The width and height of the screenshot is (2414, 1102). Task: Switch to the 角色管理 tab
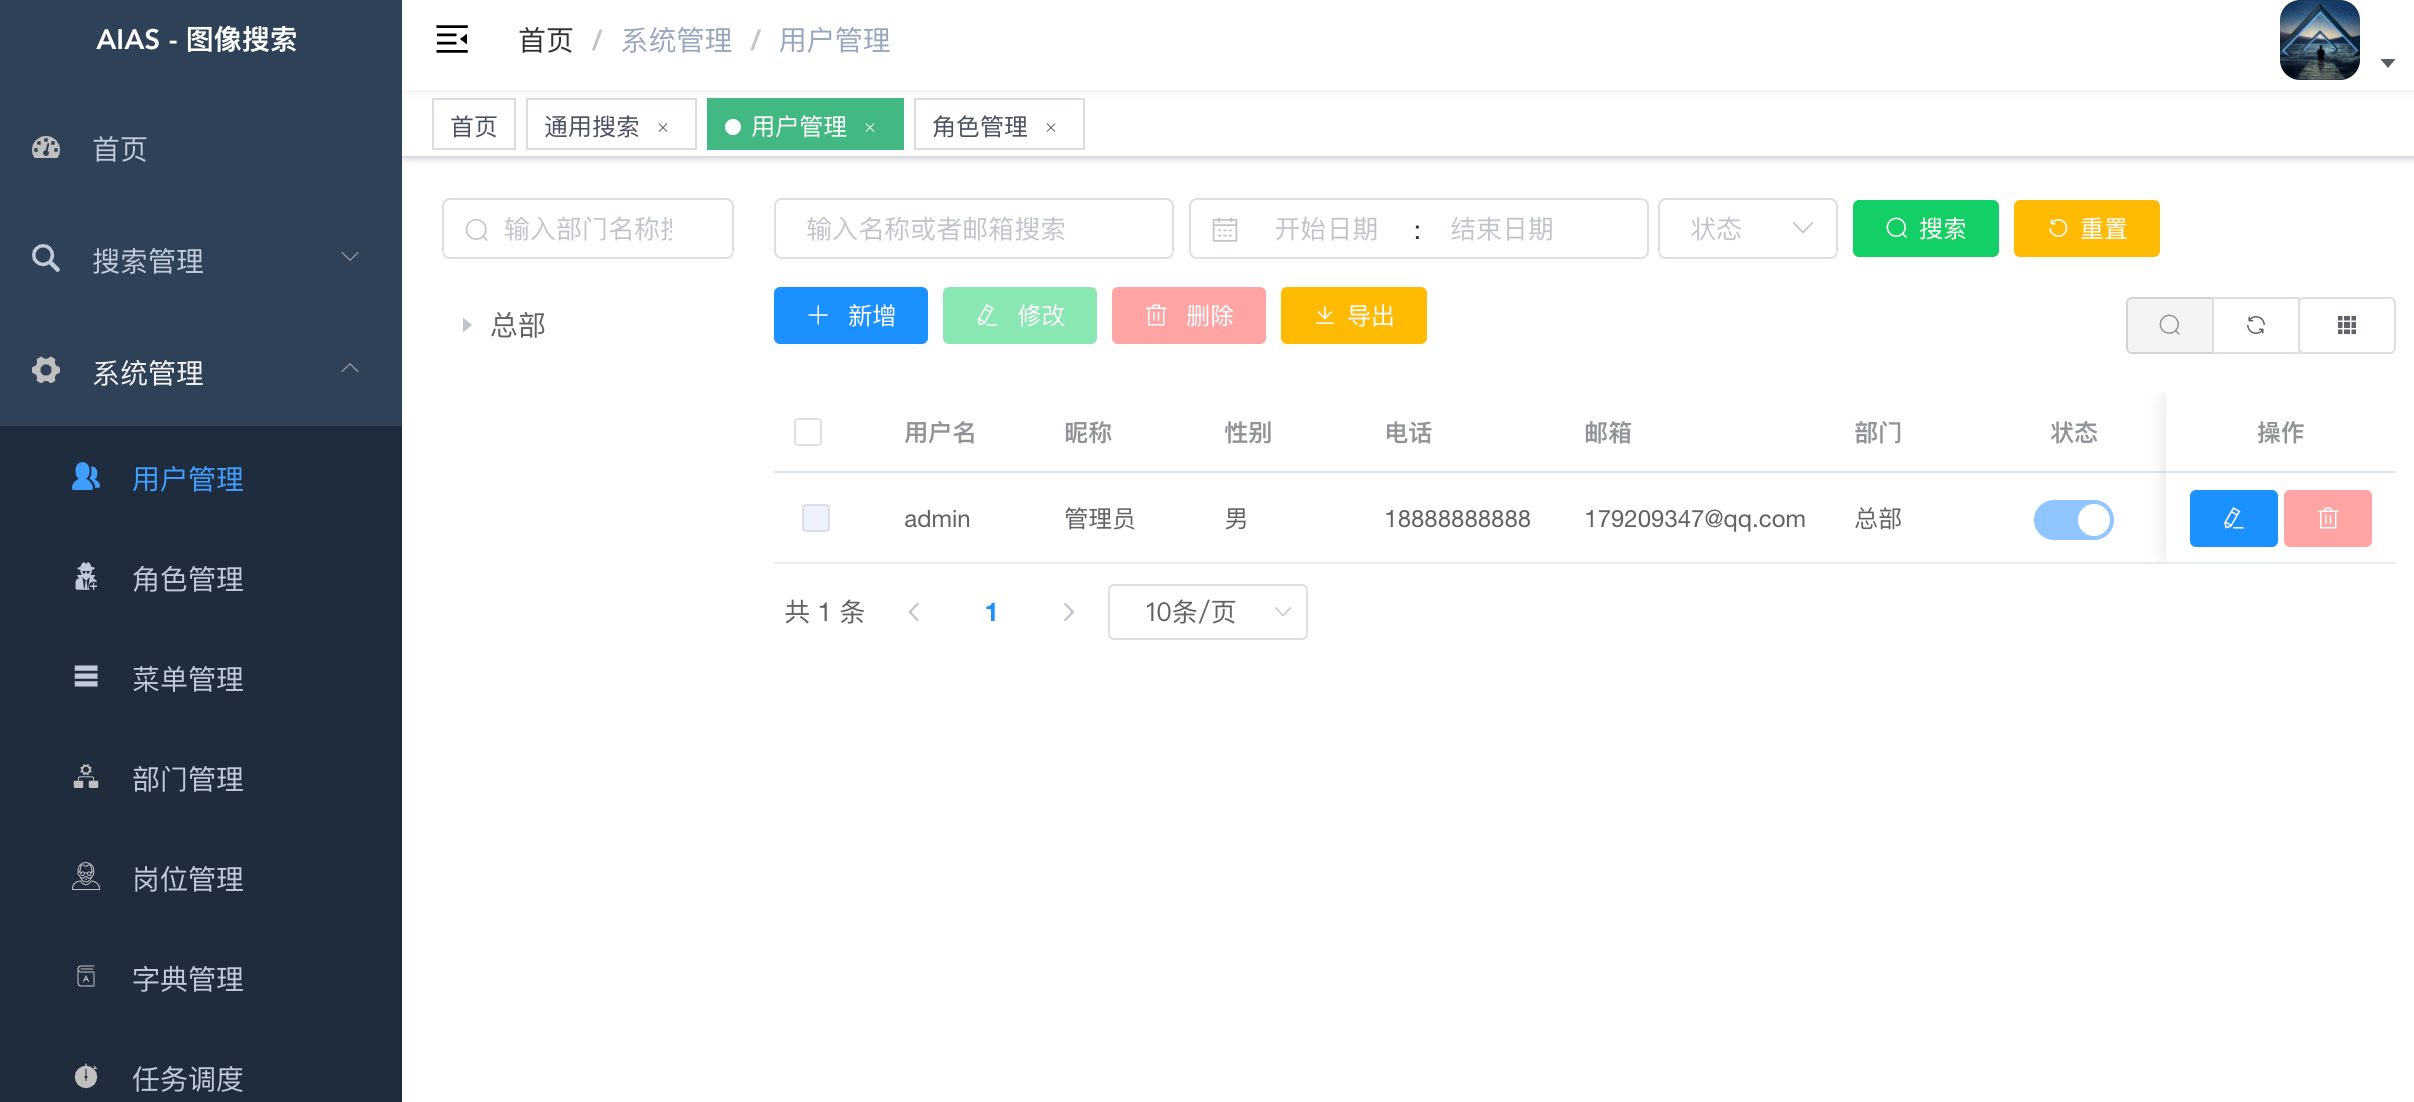tap(980, 126)
